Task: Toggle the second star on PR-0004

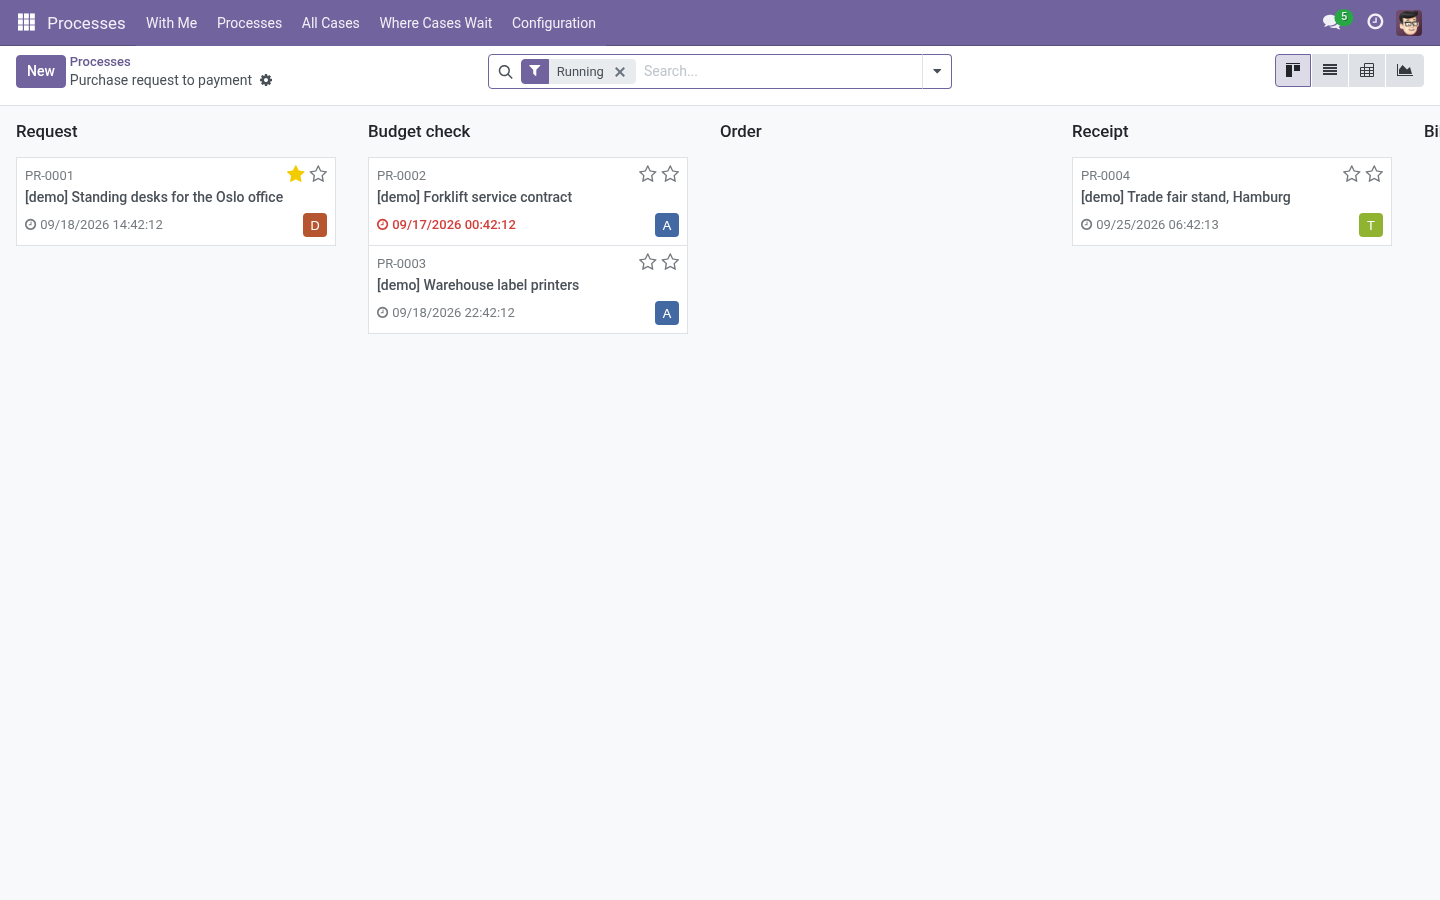Action: tap(1374, 174)
